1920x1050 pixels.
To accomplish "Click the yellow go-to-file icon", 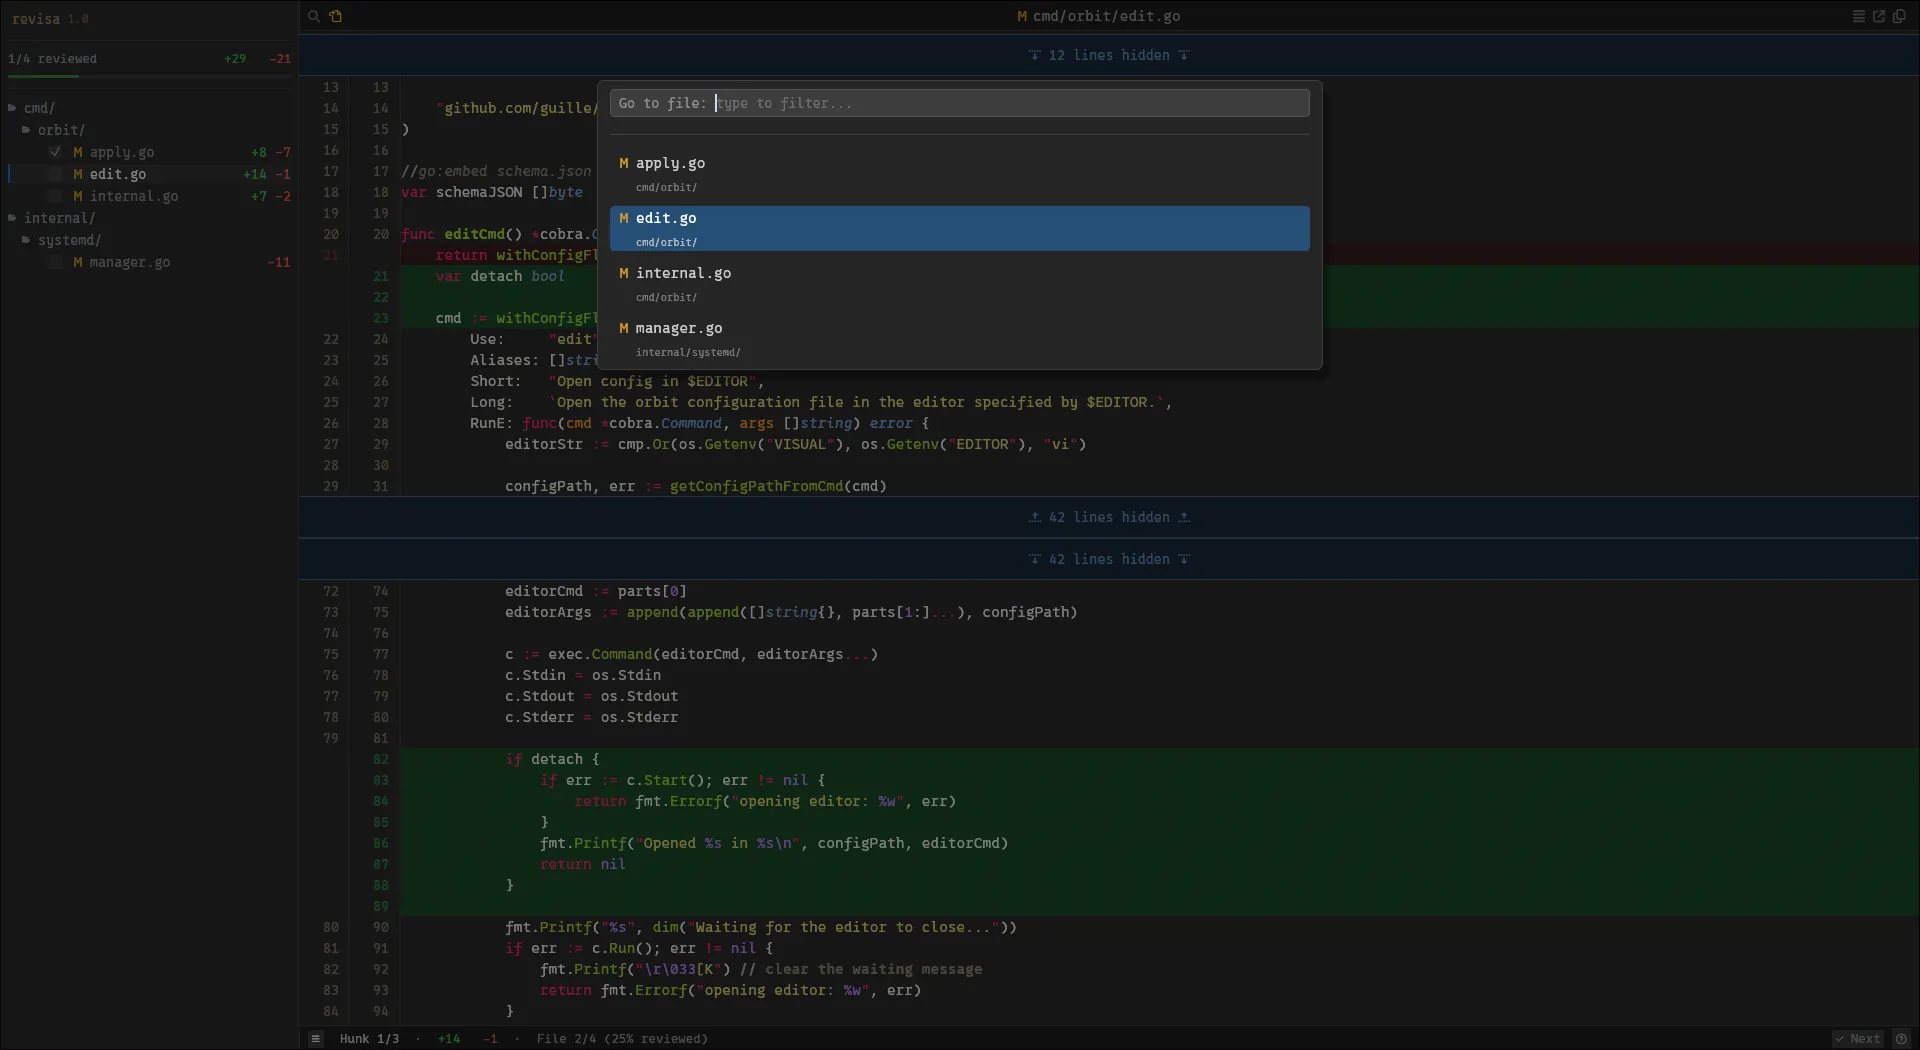I will pyautogui.click(x=336, y=16).
